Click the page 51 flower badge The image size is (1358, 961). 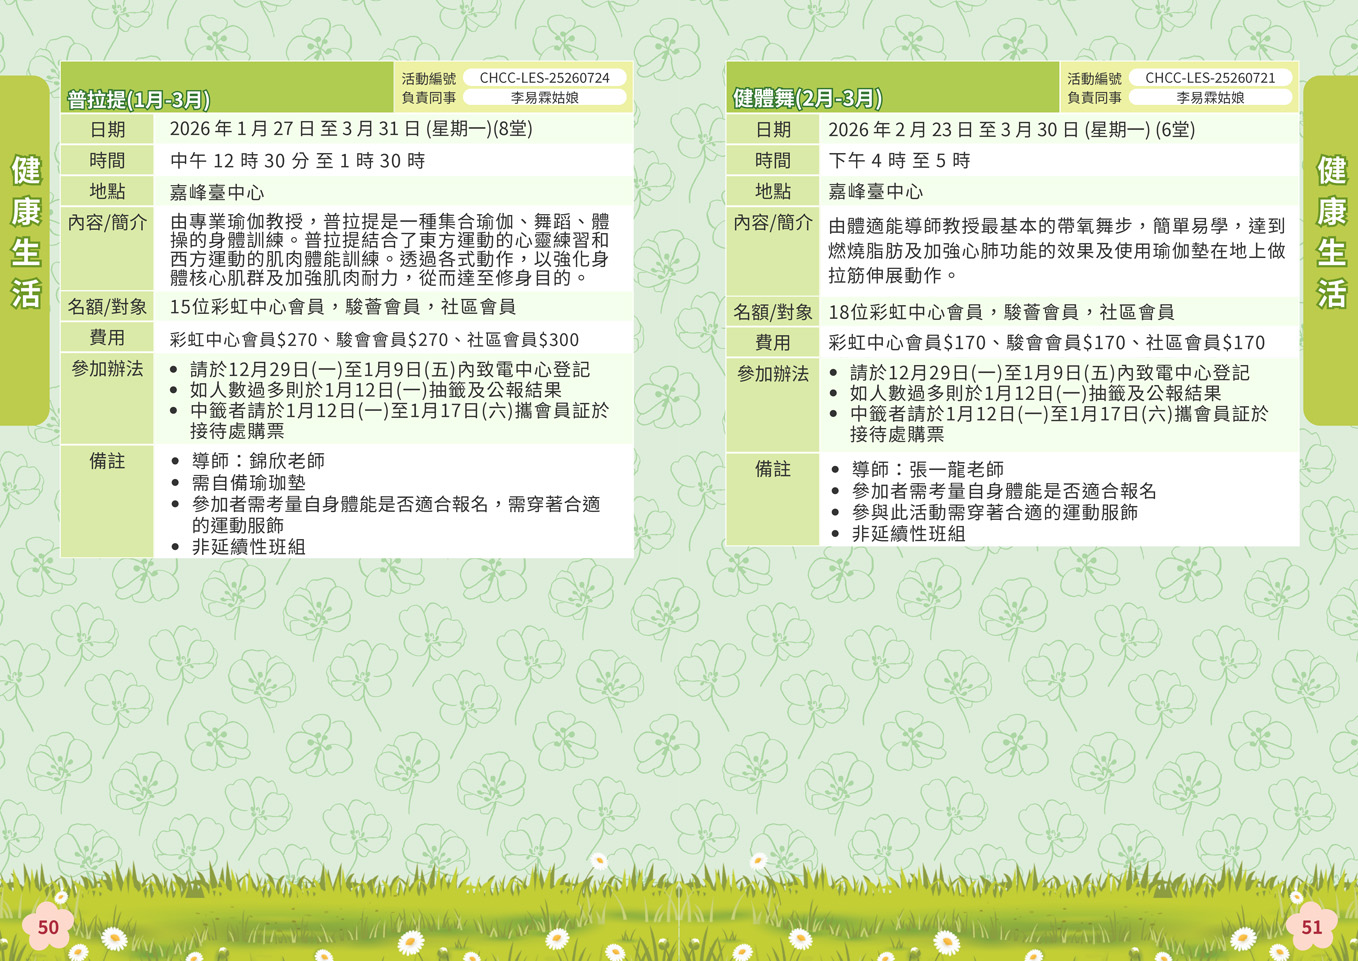tap(1310, 927)
